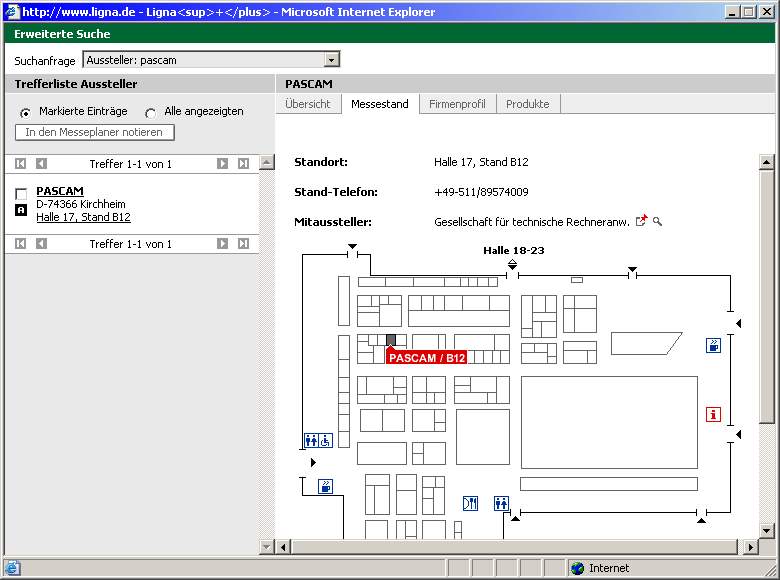The height and width of the screenshot is (580, 780).
Task: Click the highlighted grey stand B12 on map
Action: (391, 340)
